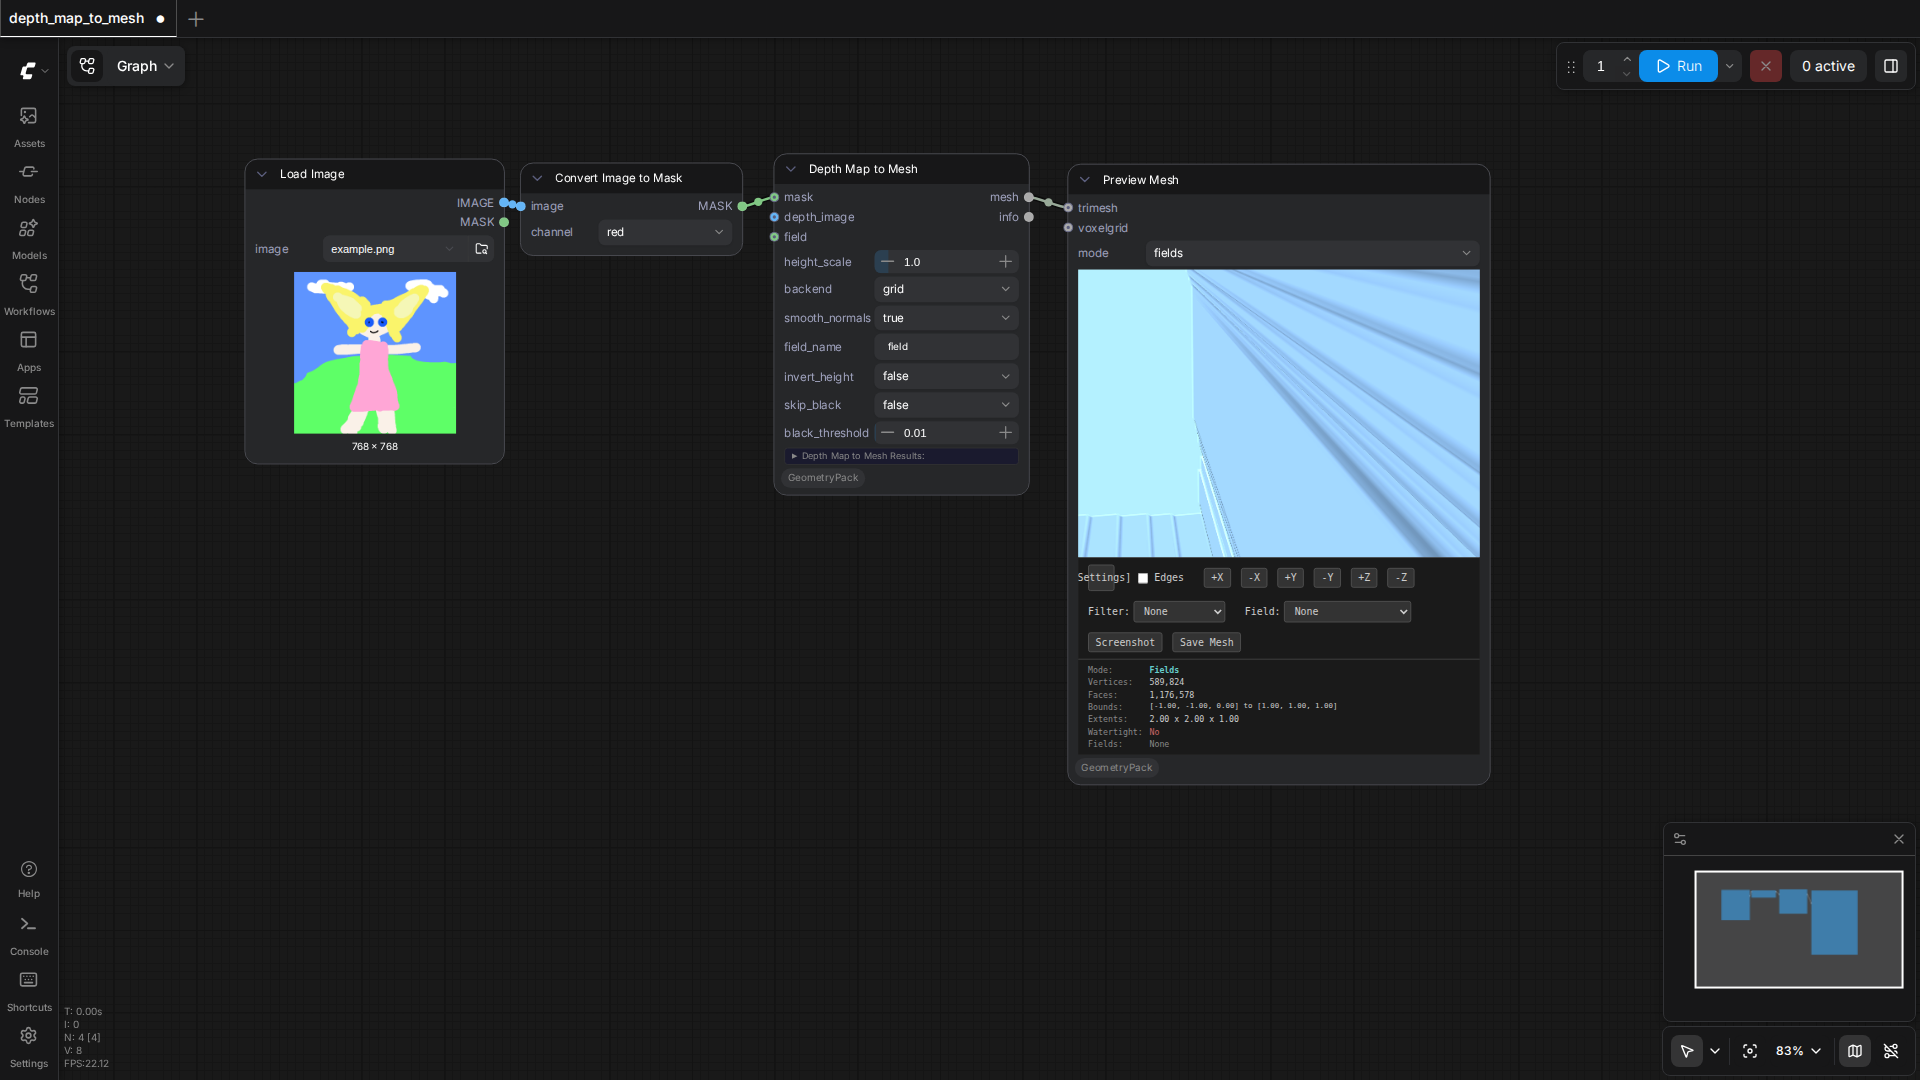The width and height of the screenshot is (1920, 1080).
Task: Open the Nodes library panel
Action: point(29,183)
